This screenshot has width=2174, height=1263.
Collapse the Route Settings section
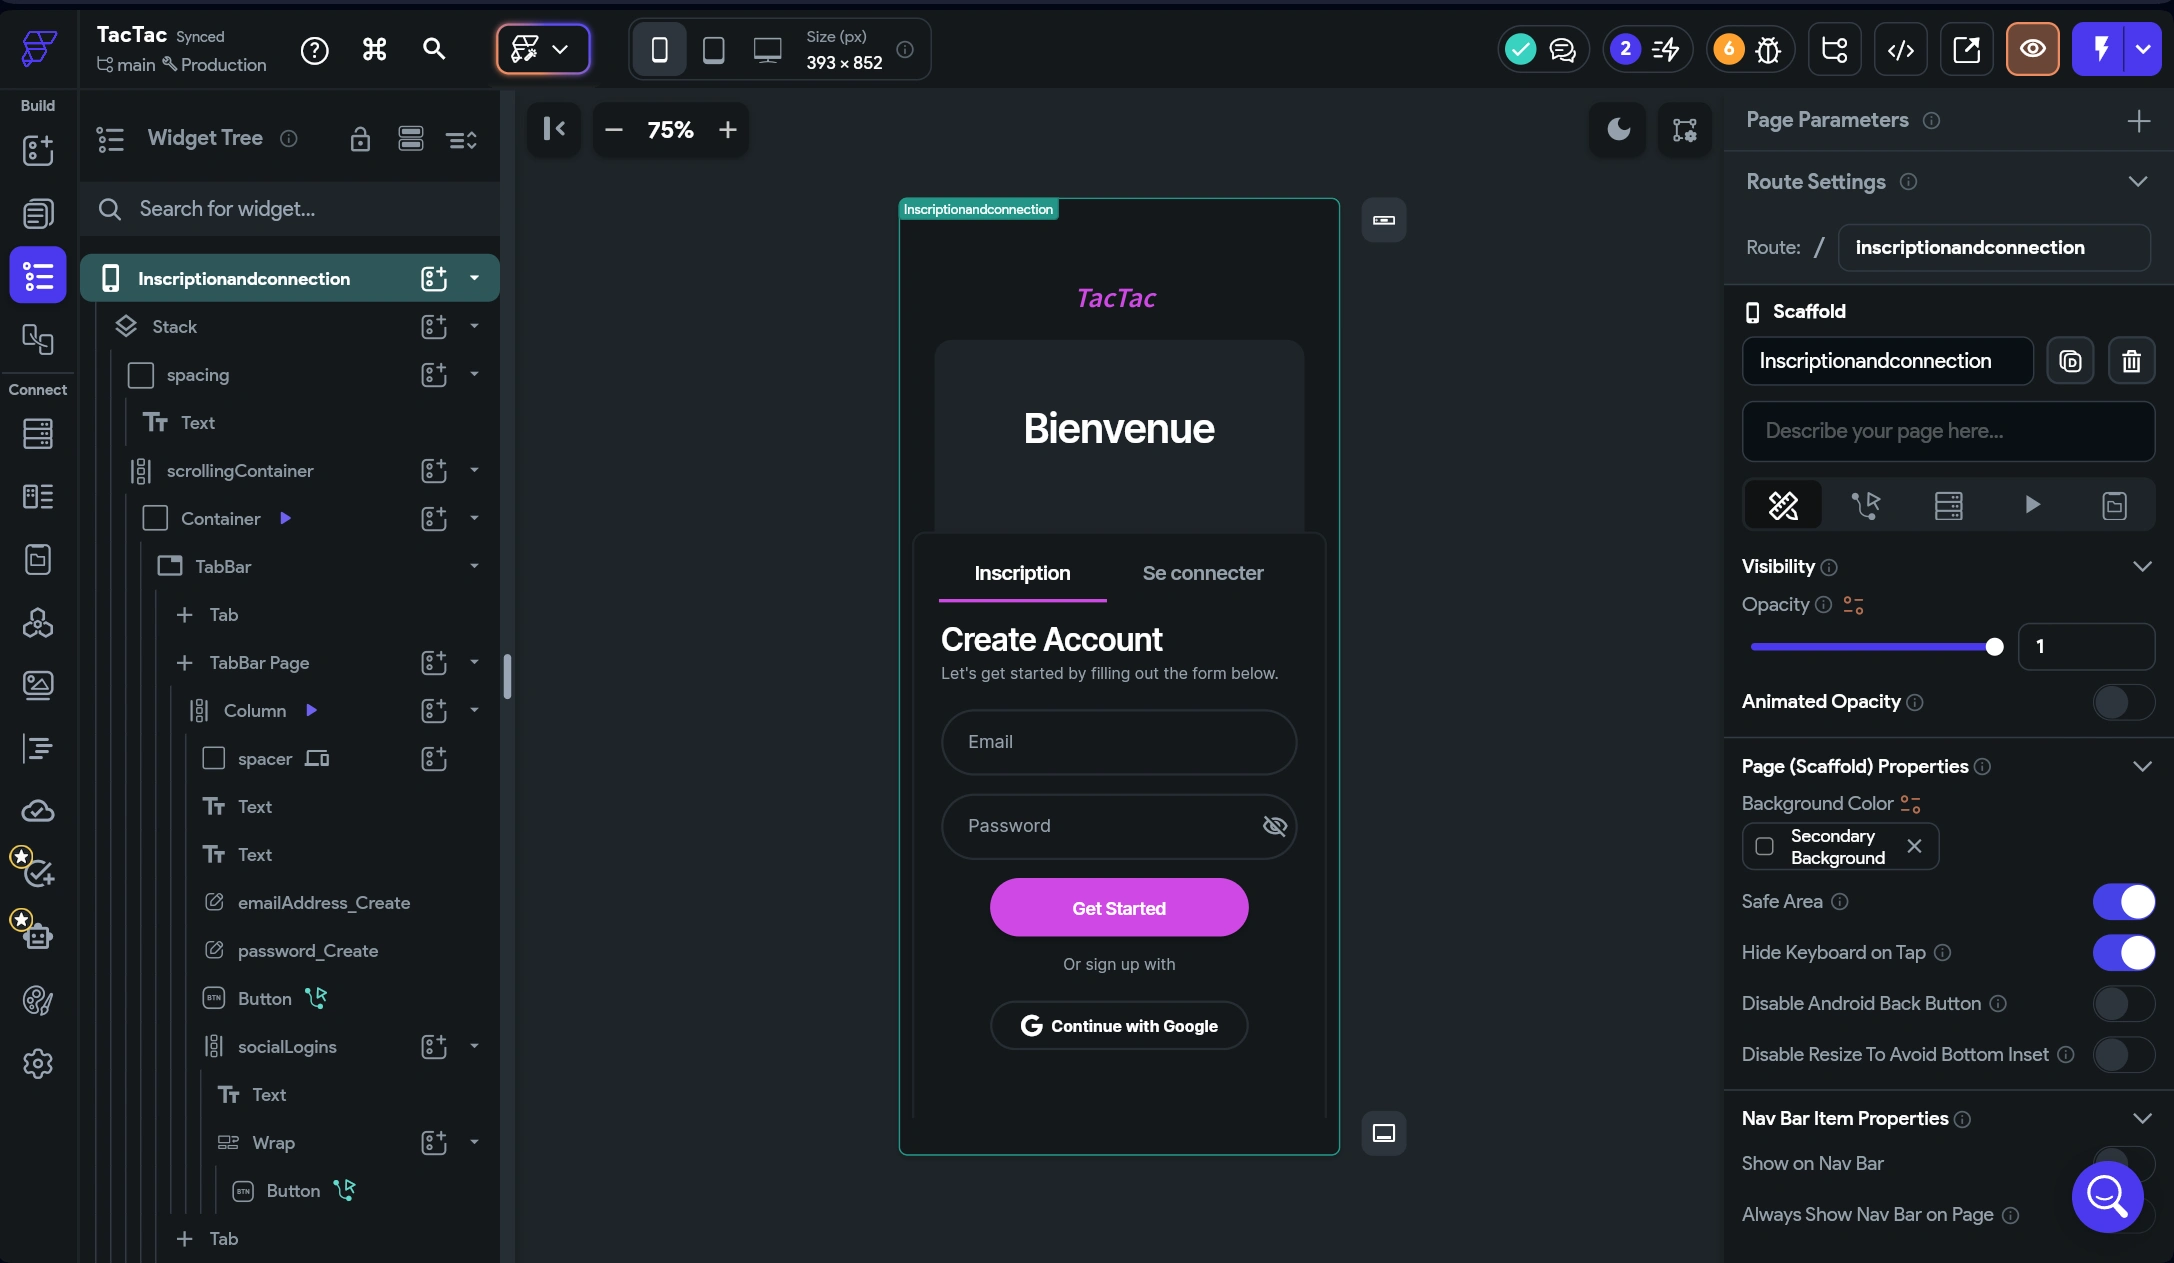(x=2138, y=182)
